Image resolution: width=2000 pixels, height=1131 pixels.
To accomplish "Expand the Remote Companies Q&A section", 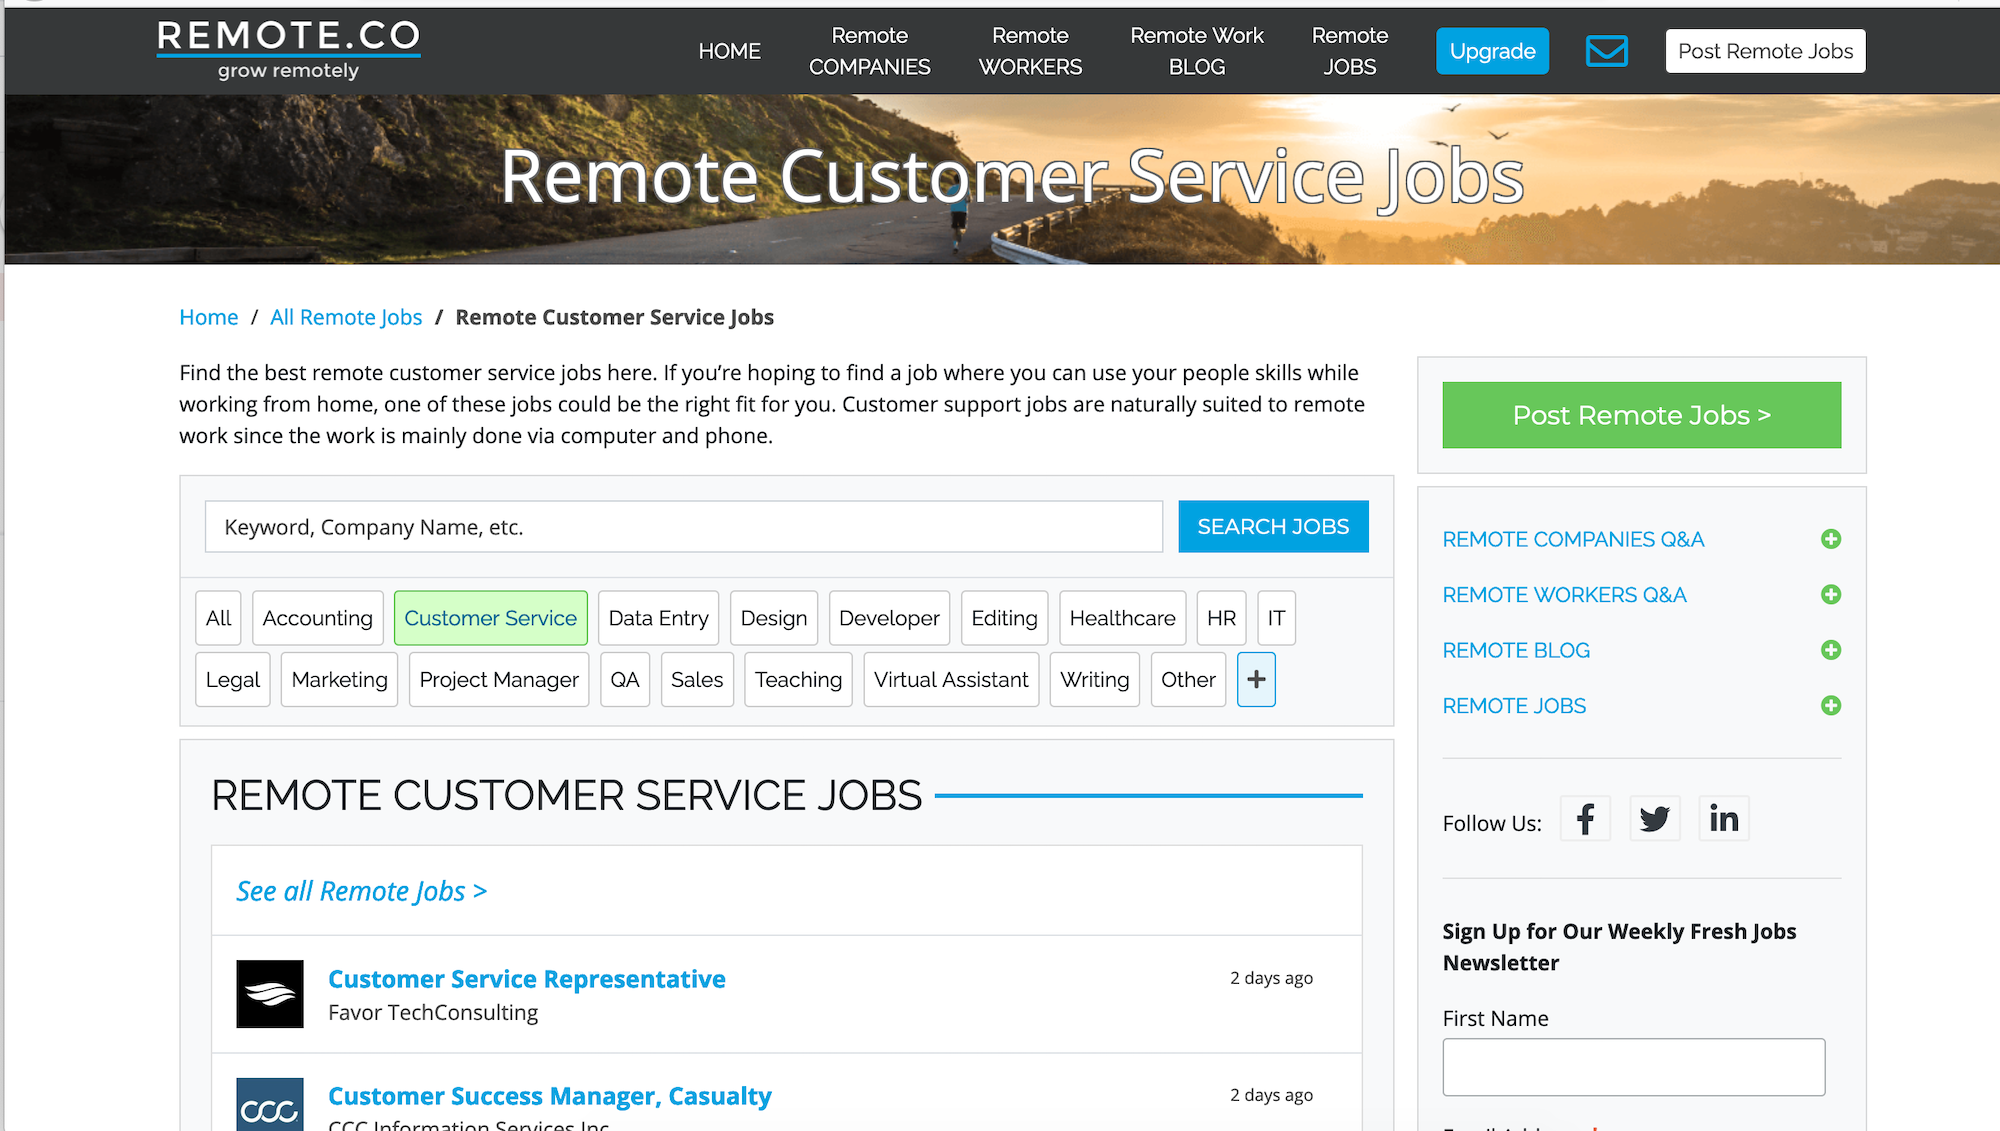I will pos(1832,539).
